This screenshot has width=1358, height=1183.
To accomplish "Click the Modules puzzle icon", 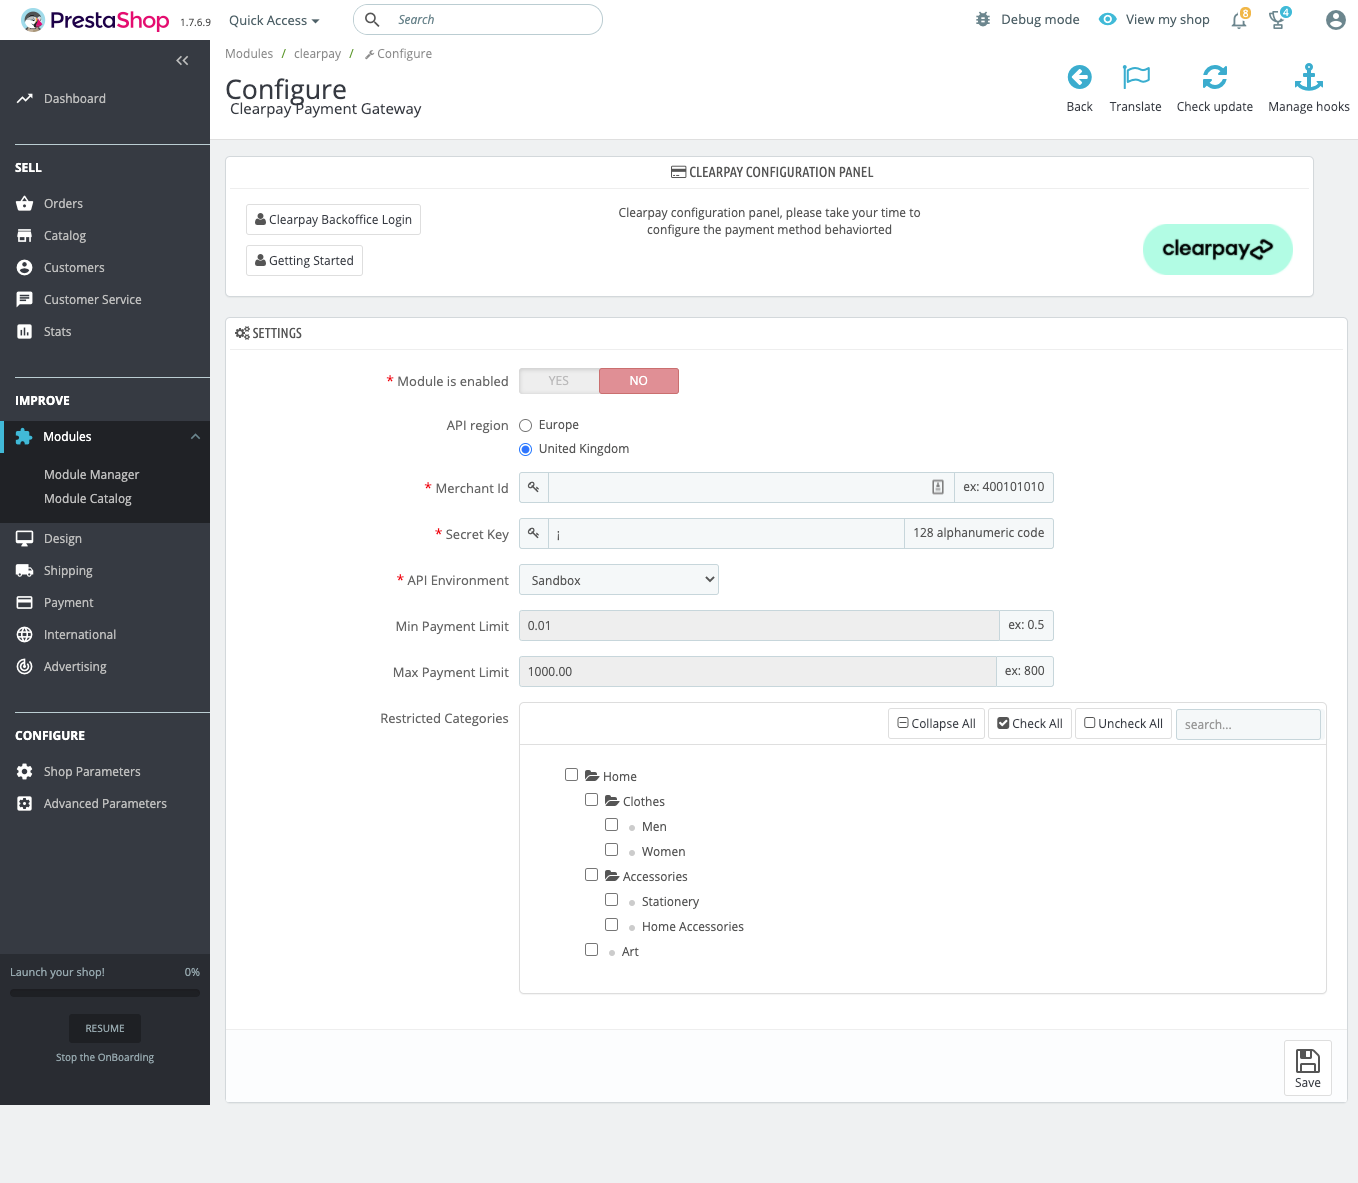I will [x=24, y=437].
